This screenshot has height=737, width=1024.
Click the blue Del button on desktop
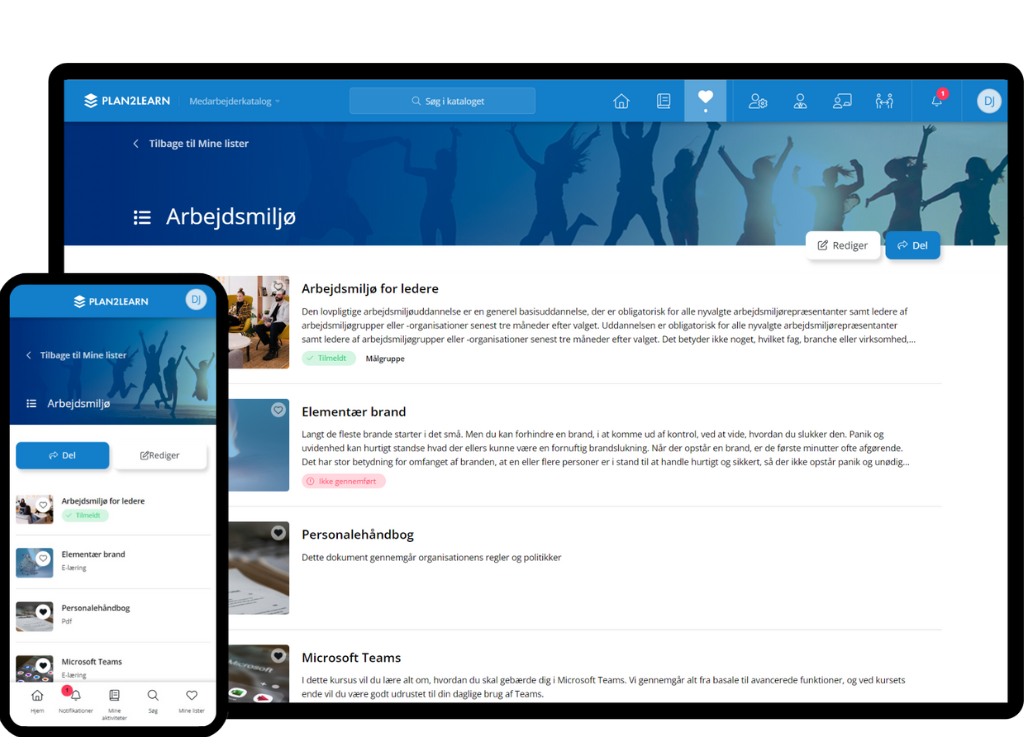tap(912, 245)
